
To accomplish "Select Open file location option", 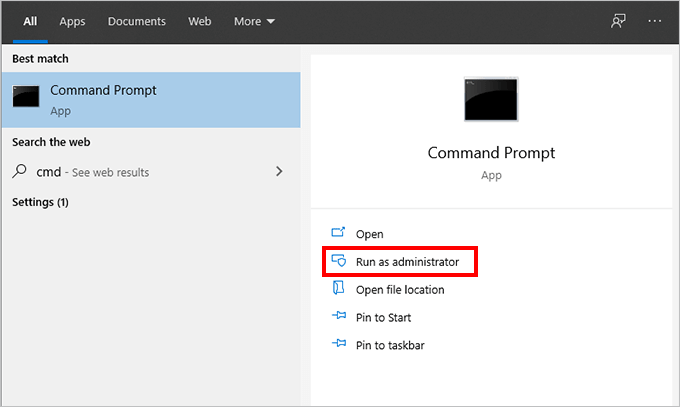I will (400, 289).
